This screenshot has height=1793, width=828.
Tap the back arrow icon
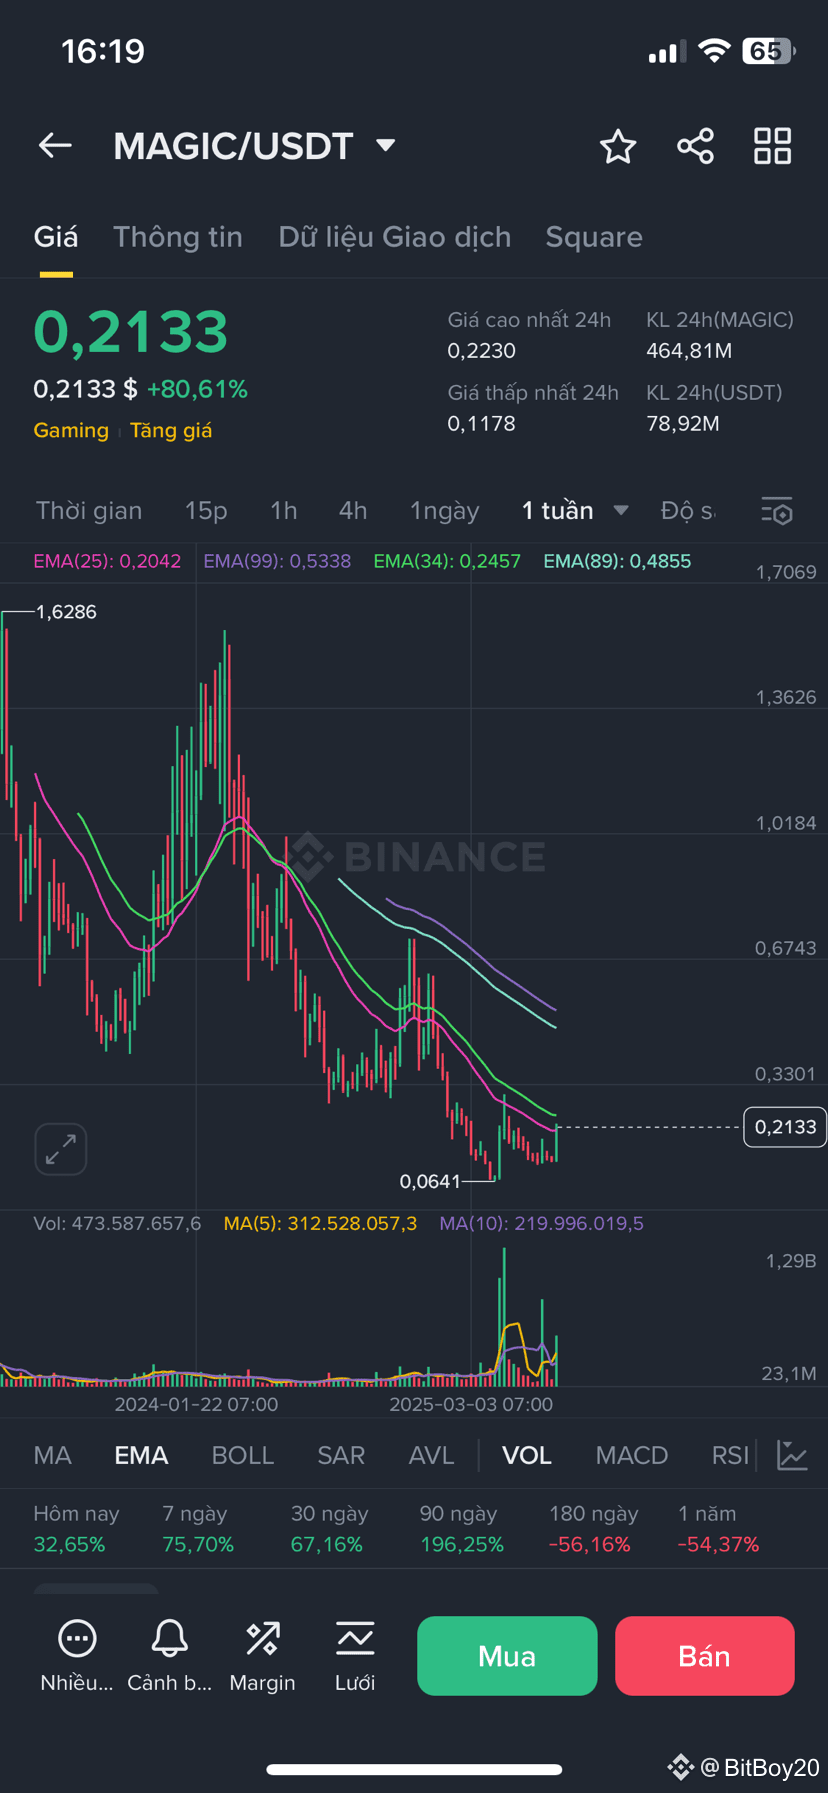pyautogui.click(x=55, y=146)
